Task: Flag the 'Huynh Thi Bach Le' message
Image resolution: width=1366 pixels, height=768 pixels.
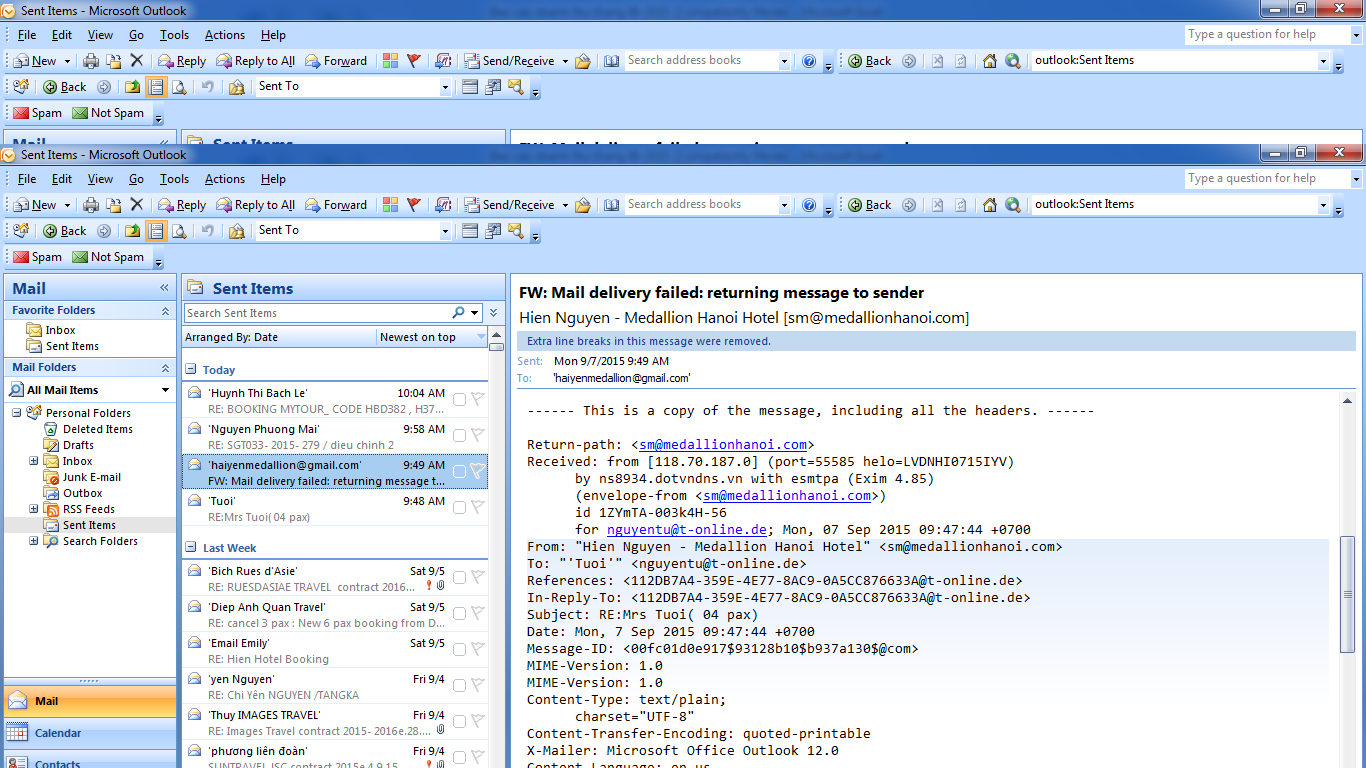Action: (x=477, y=399)
